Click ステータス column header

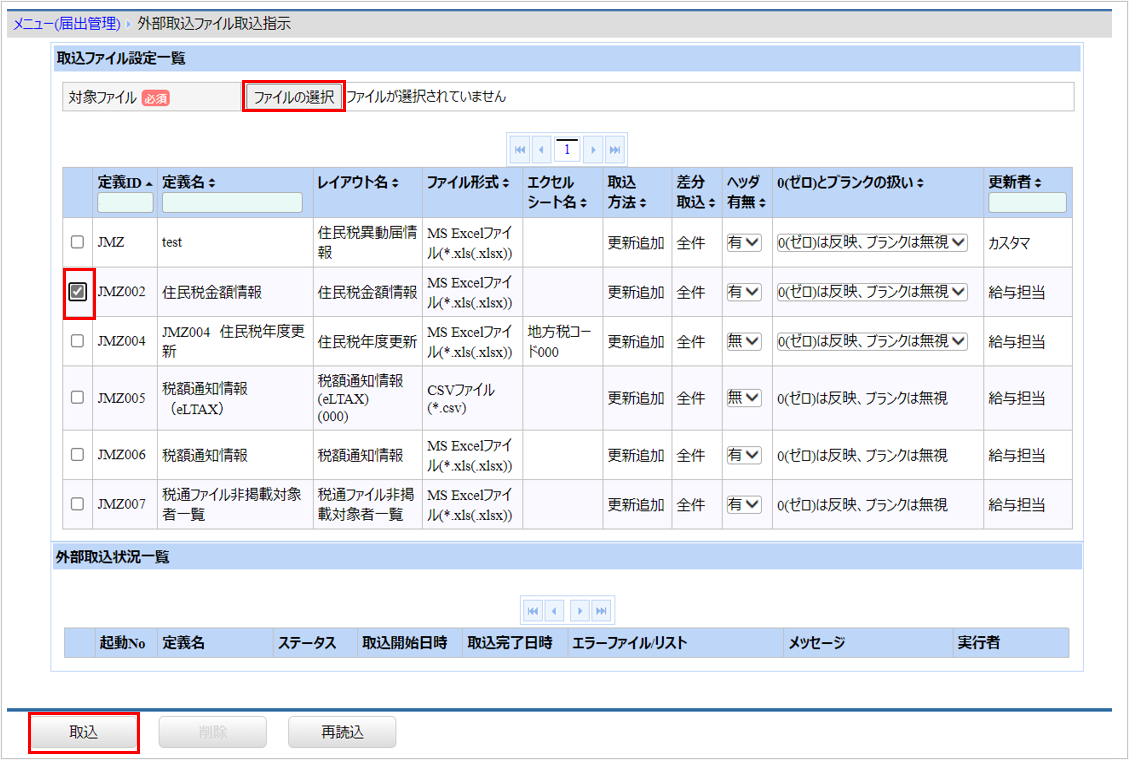pyautogui.click(x=307, y=643)
